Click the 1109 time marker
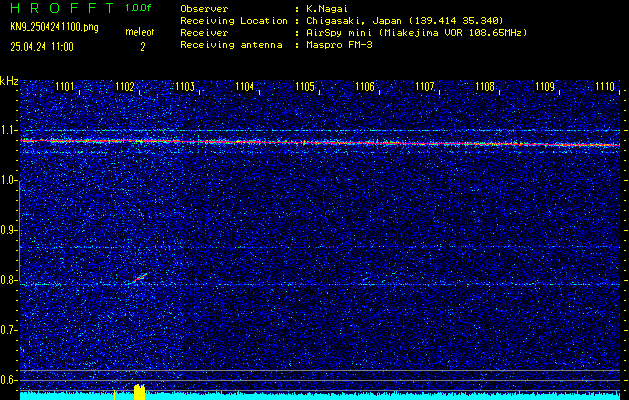Screen dimensions: 629x400 pos(545,86)
